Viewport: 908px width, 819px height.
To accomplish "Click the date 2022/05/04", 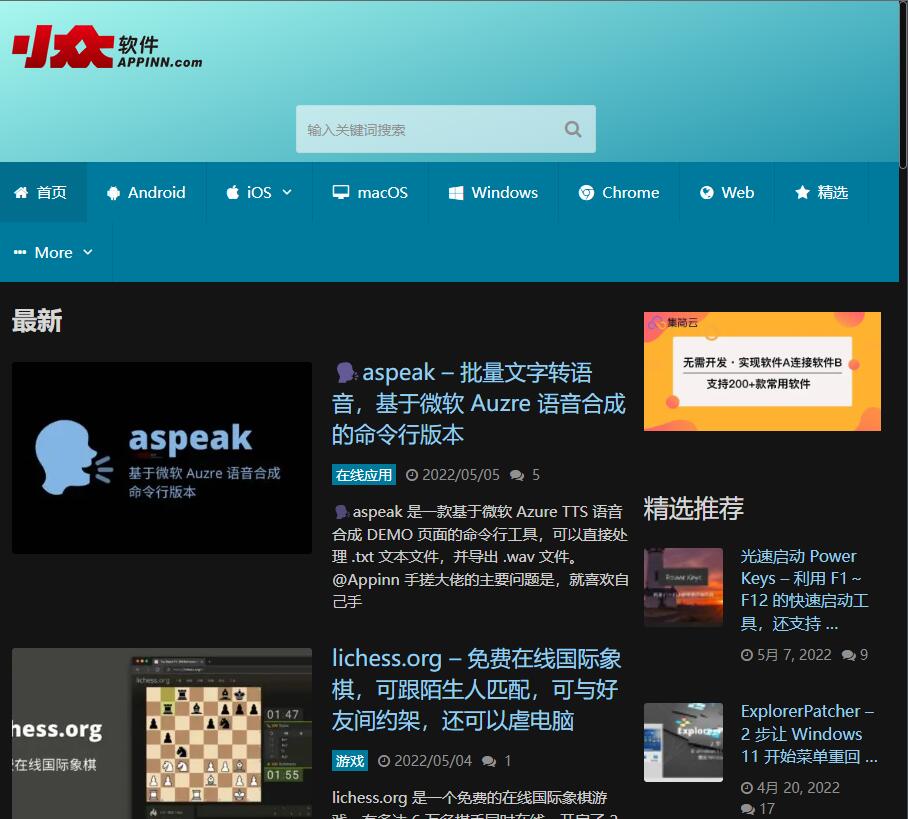I will click(x=433, y=760).
